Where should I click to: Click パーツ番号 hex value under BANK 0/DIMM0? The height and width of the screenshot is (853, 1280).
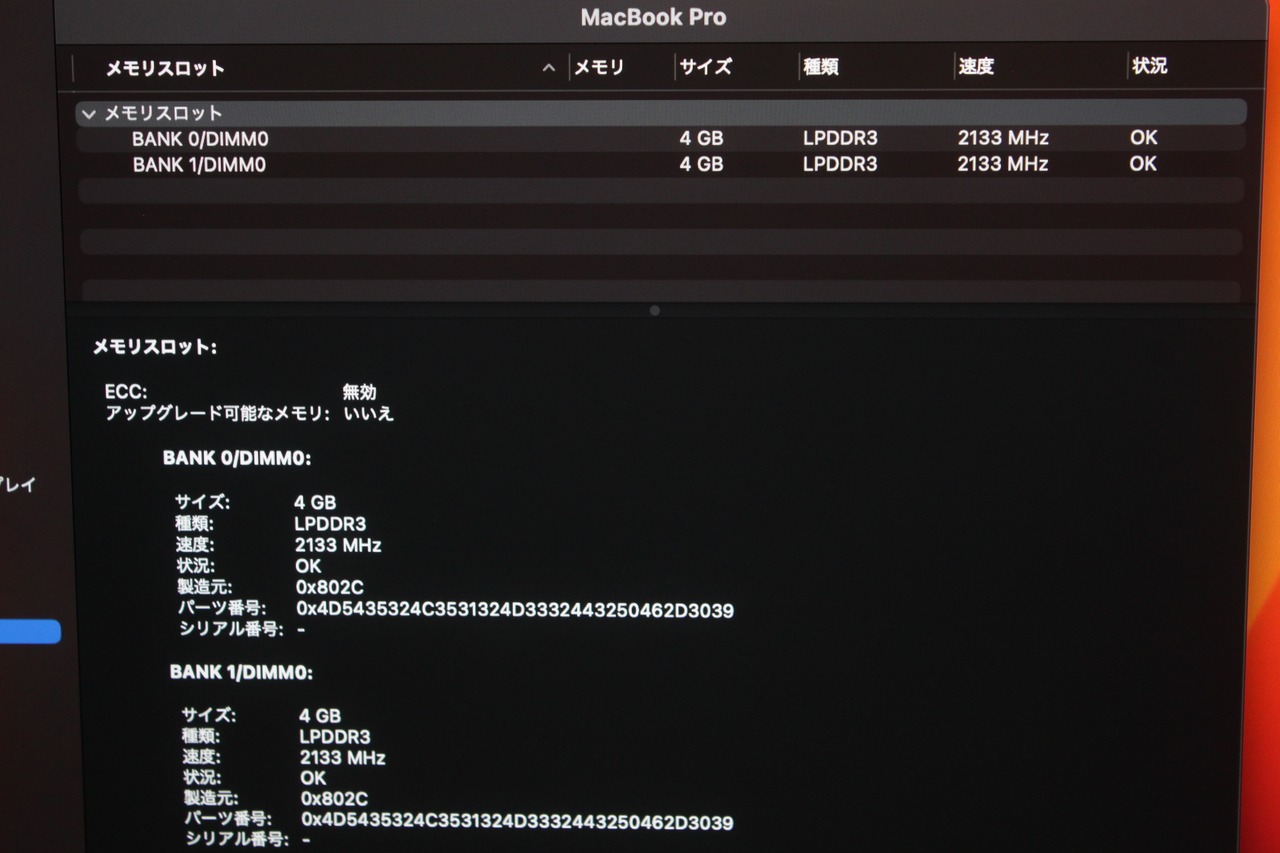pyautogui.click(x=515, y=610)
